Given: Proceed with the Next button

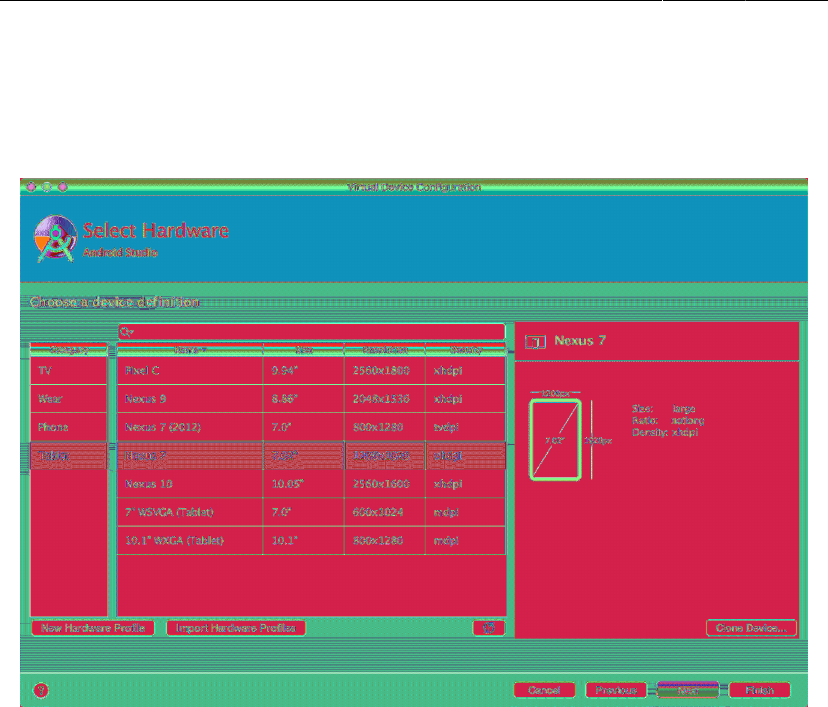Looking at the screenshot, I should coord(688,690).
